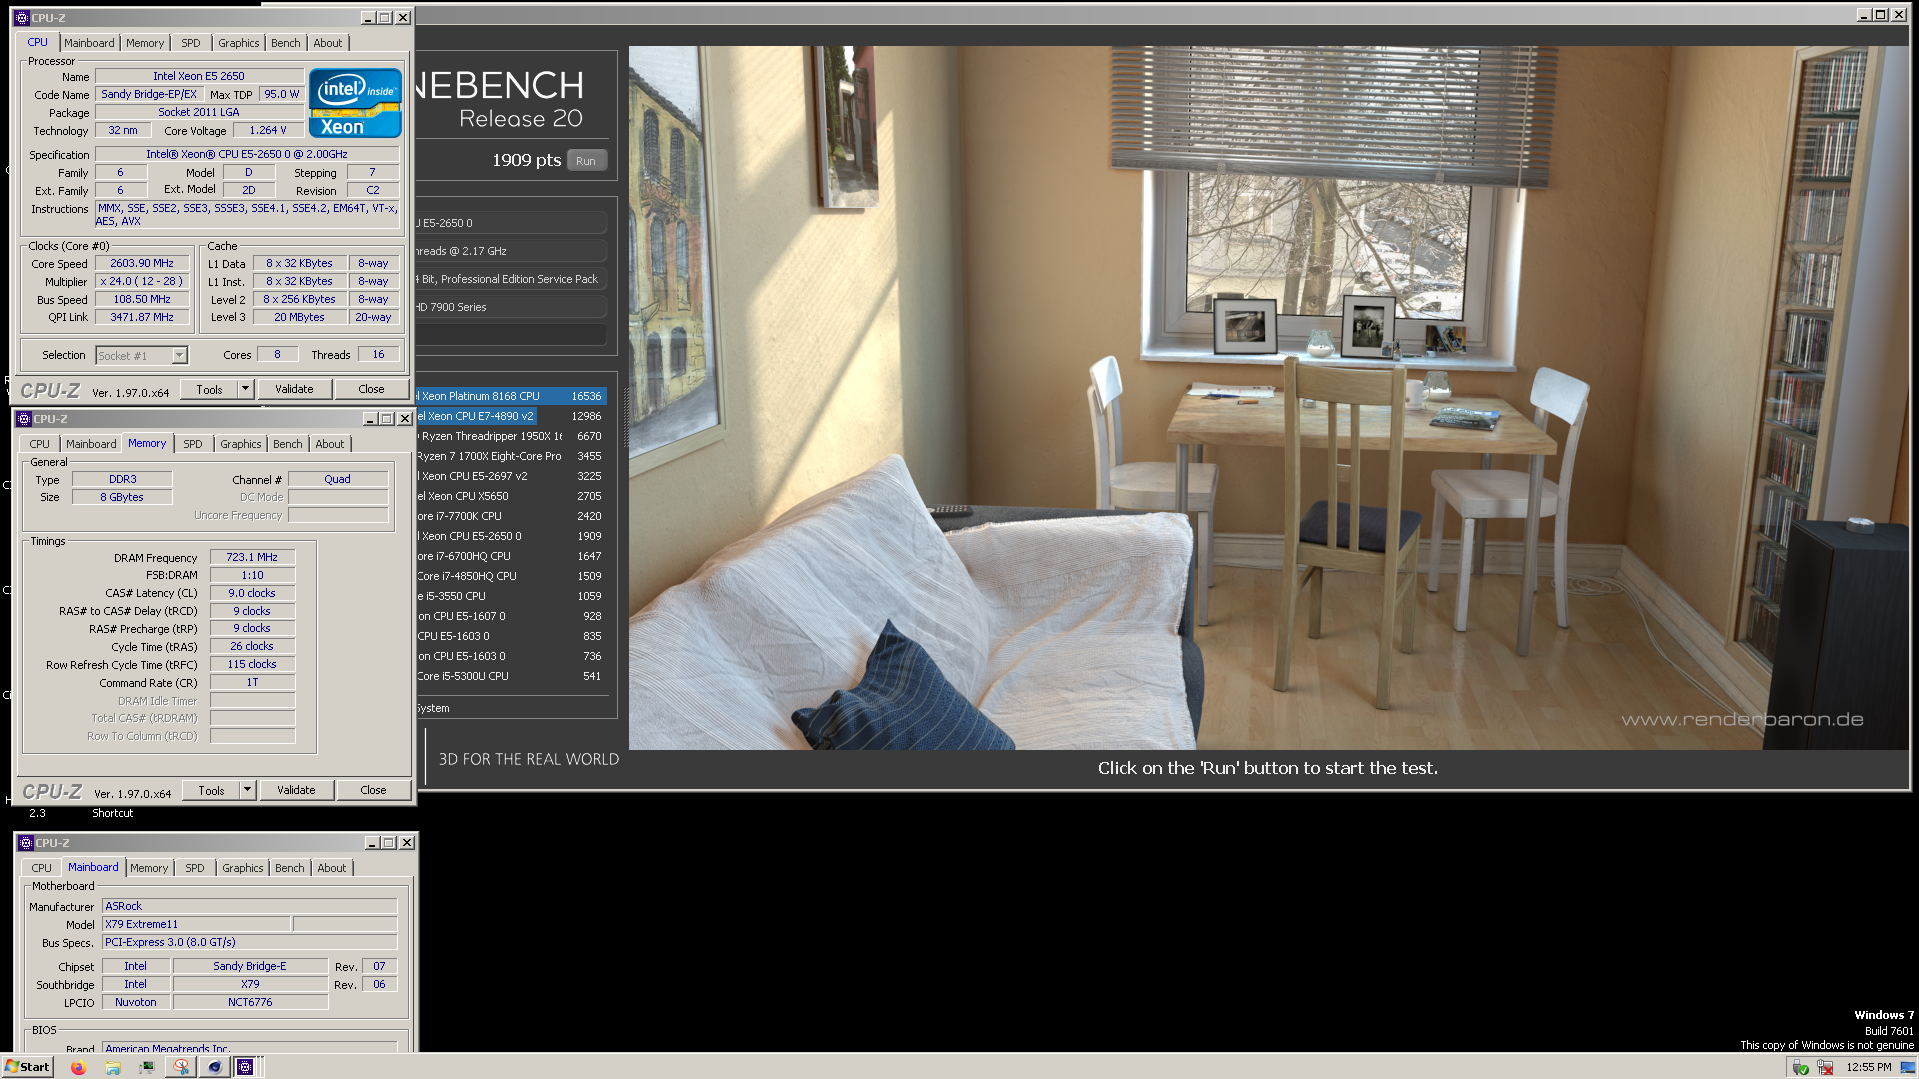The width and height of the screenshot is (1919, 1079).
Task: Click the taskbar clock showing 12:55 PM
Action: click(x=1869, y=1067)
